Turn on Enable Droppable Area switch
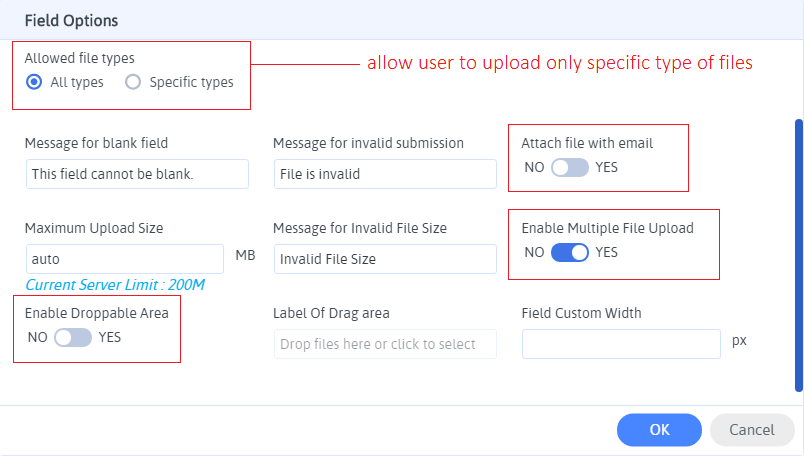This screenshot has width=804, height=456. click(73, 337)
